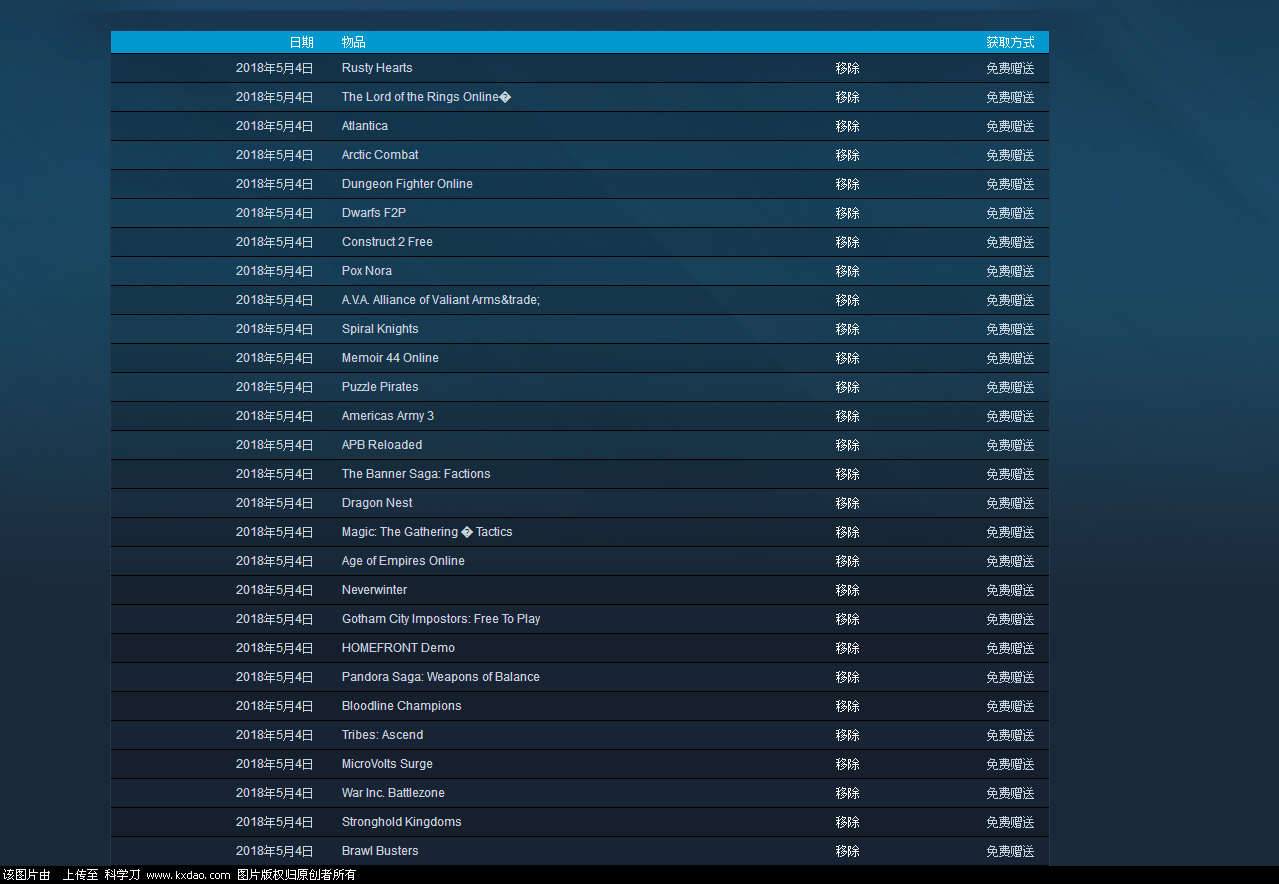Click the 物品 column header
This screenshot has height=884, width=1279.
[x=353, y=42]
